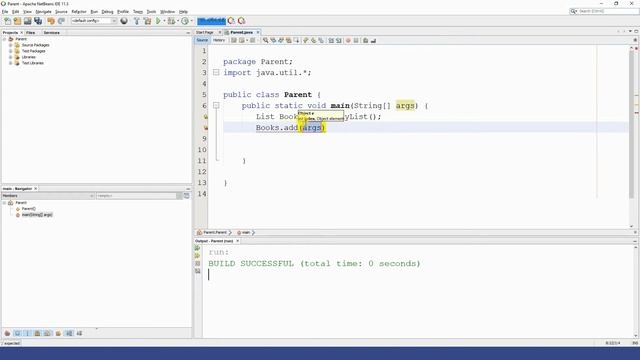640x360 pixels.
Task: Select main(String[] args) in Navigator
Action: click(x=37, y=215)
